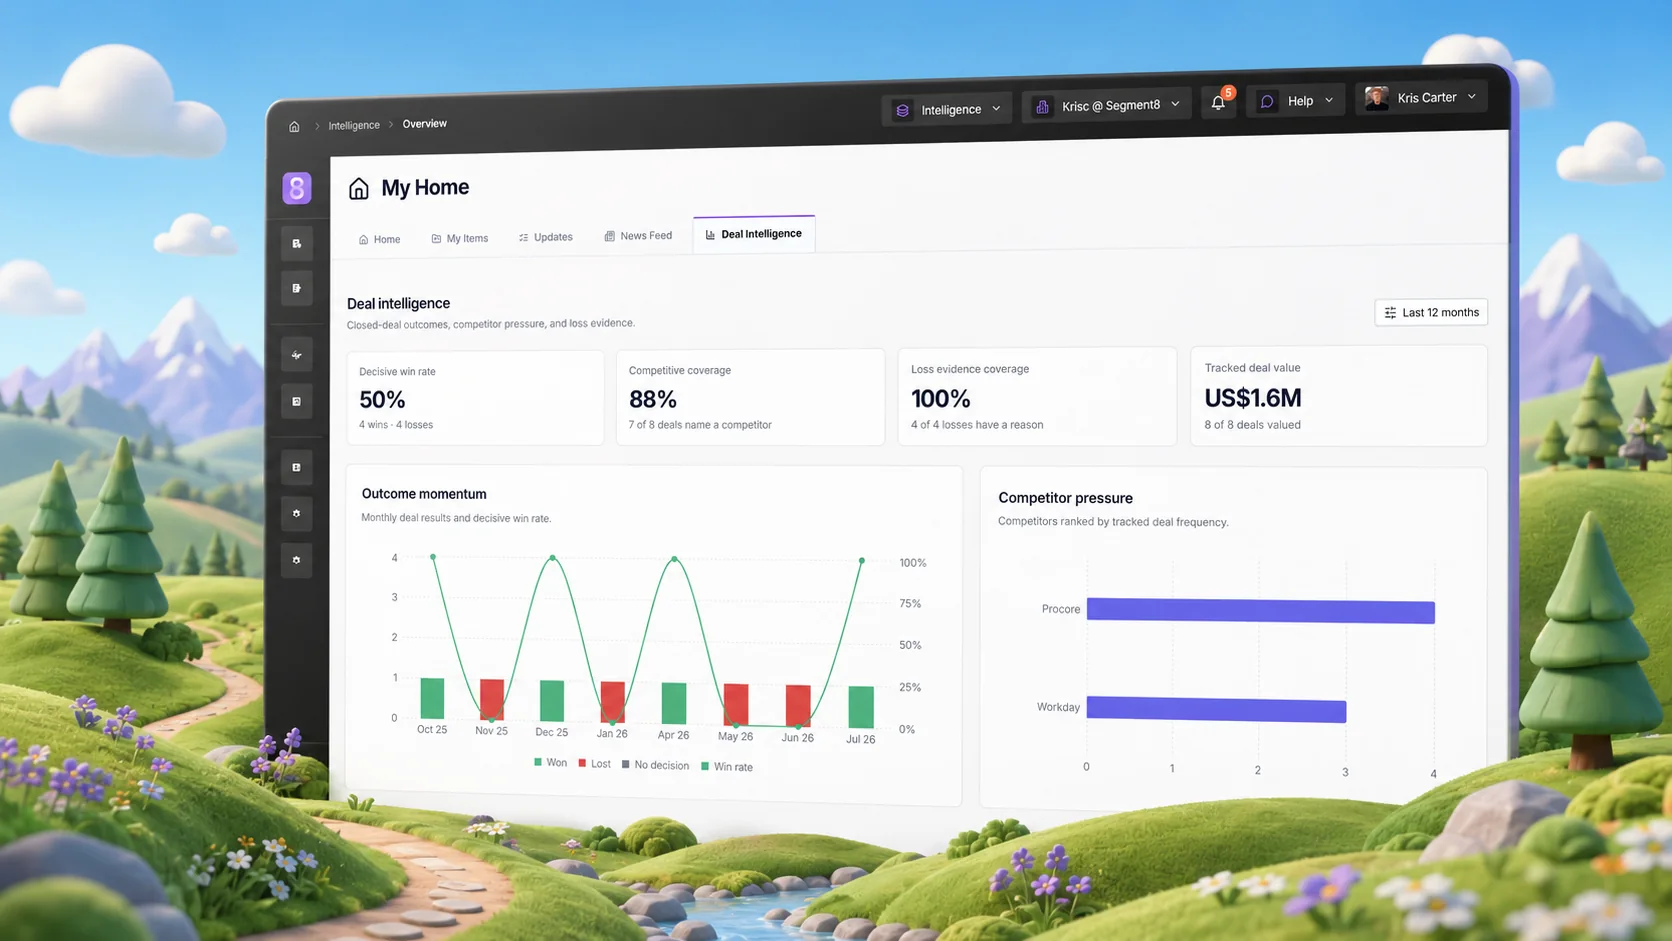This screenshot has width=1672, height=941.
Task: Click the Deal intelligence section heading
Action: 398,304
